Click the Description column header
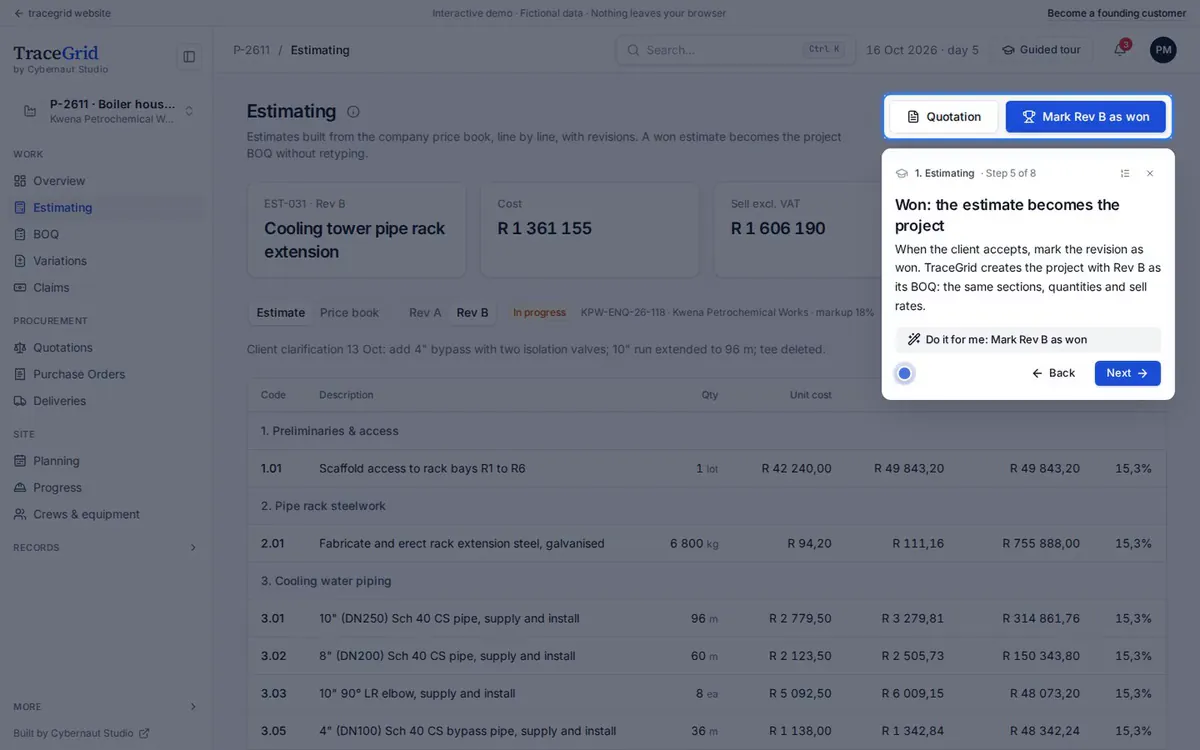This screenshot has height=750, width=1200. tap(346, 395)
